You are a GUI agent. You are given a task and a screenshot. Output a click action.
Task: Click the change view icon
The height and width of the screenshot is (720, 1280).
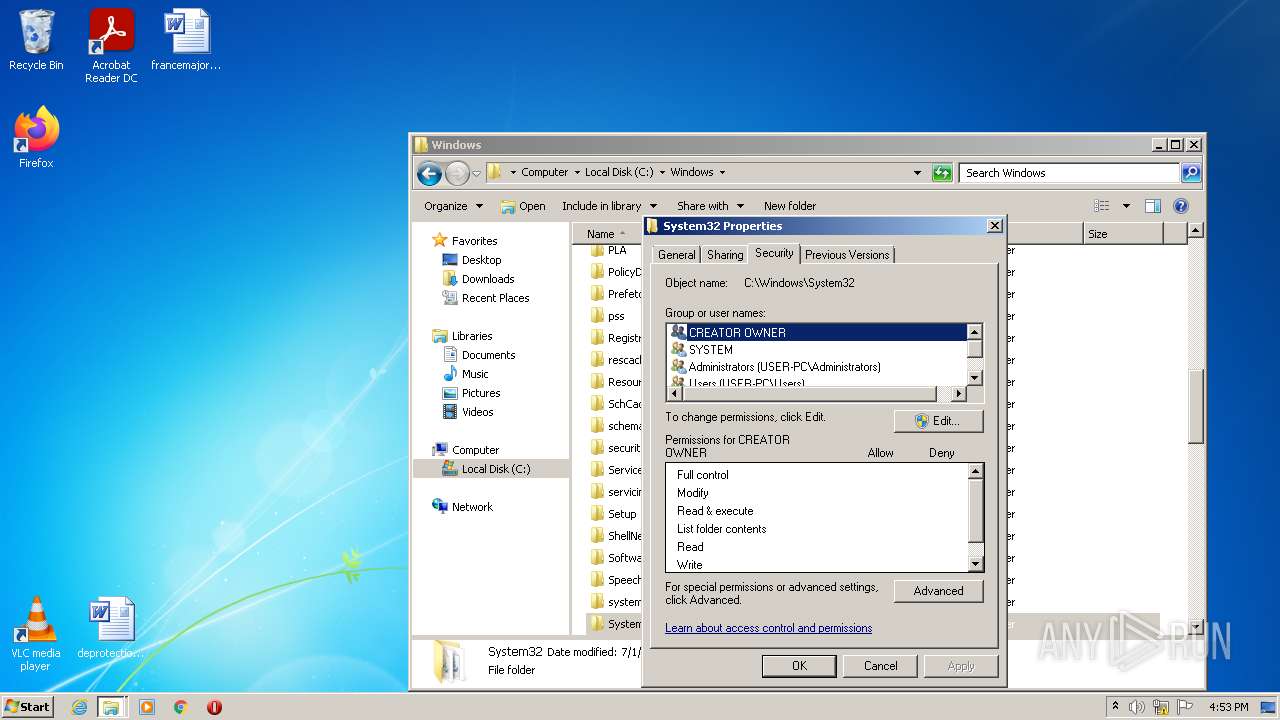pos(1102,206)
